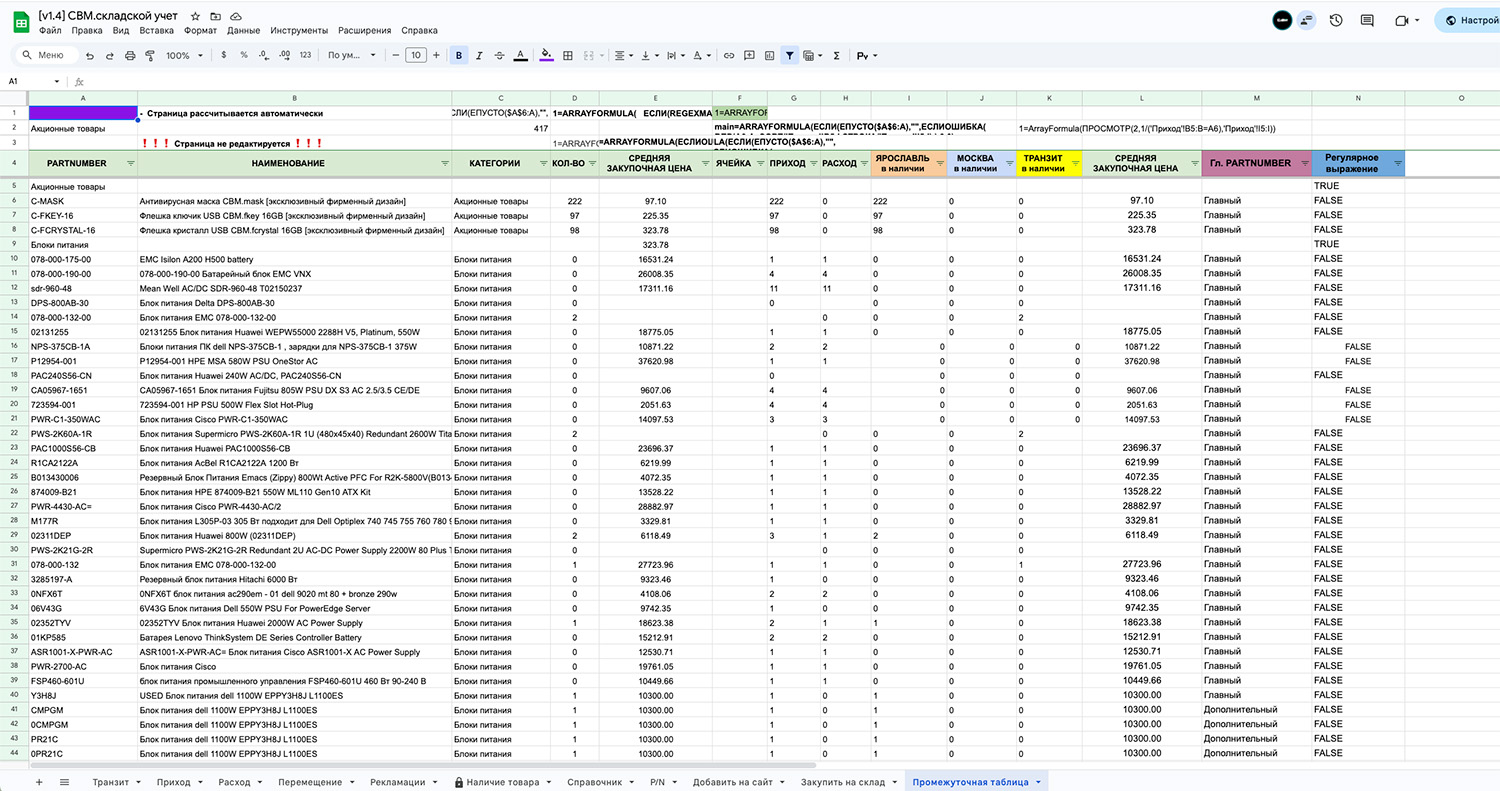Click the insert link icon
The image size is (1500, 791).
729,56
